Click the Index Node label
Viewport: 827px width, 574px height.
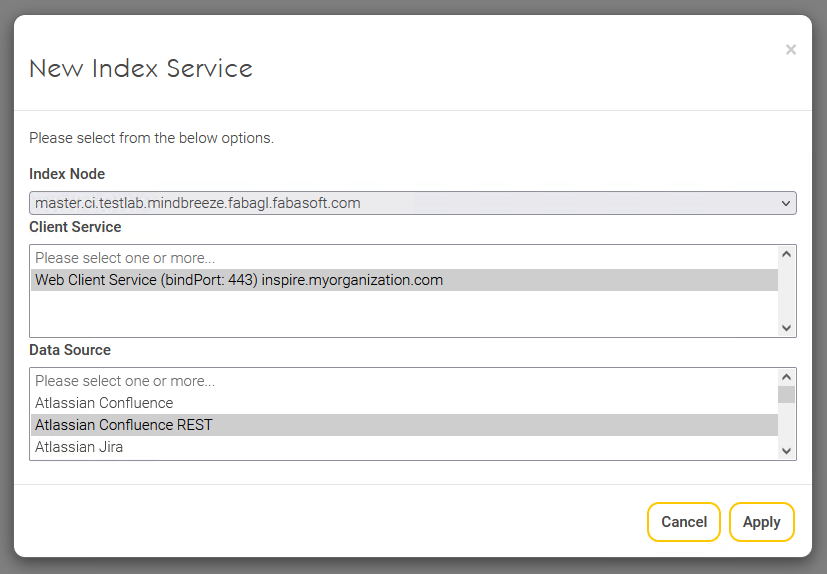point(67,174)
